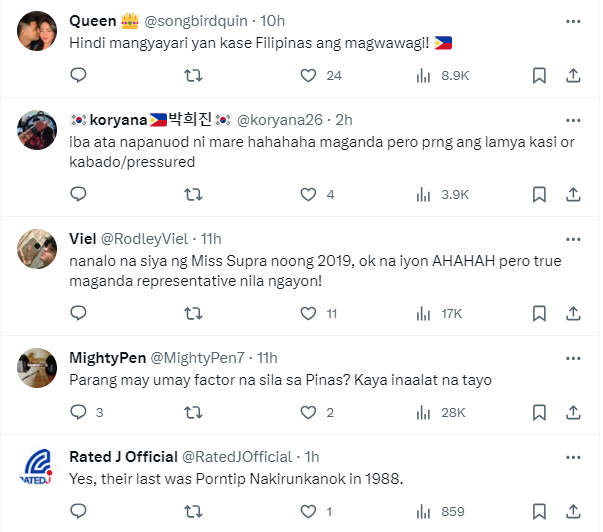Like koryana's tweet

coord(309,194)
